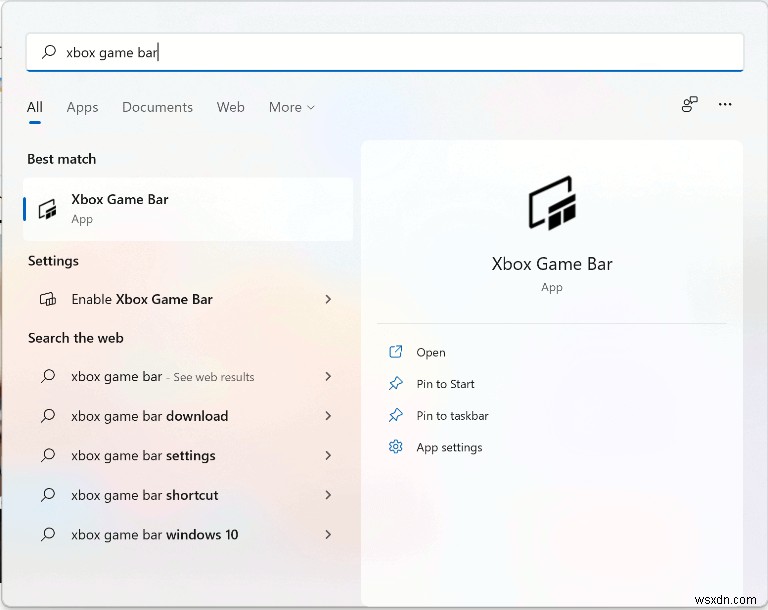
Task: Select 'xbox game bar - See web results'
Action: [188, 376]
